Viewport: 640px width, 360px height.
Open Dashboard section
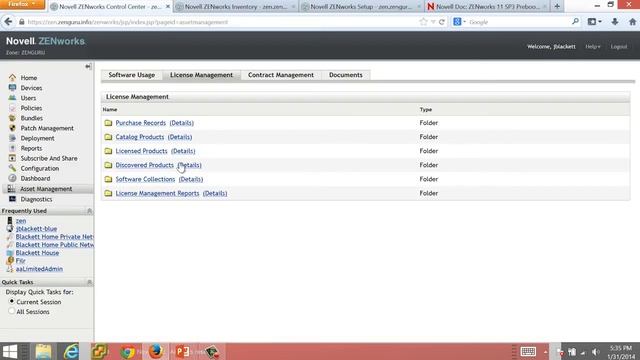[x=35, y=178]
